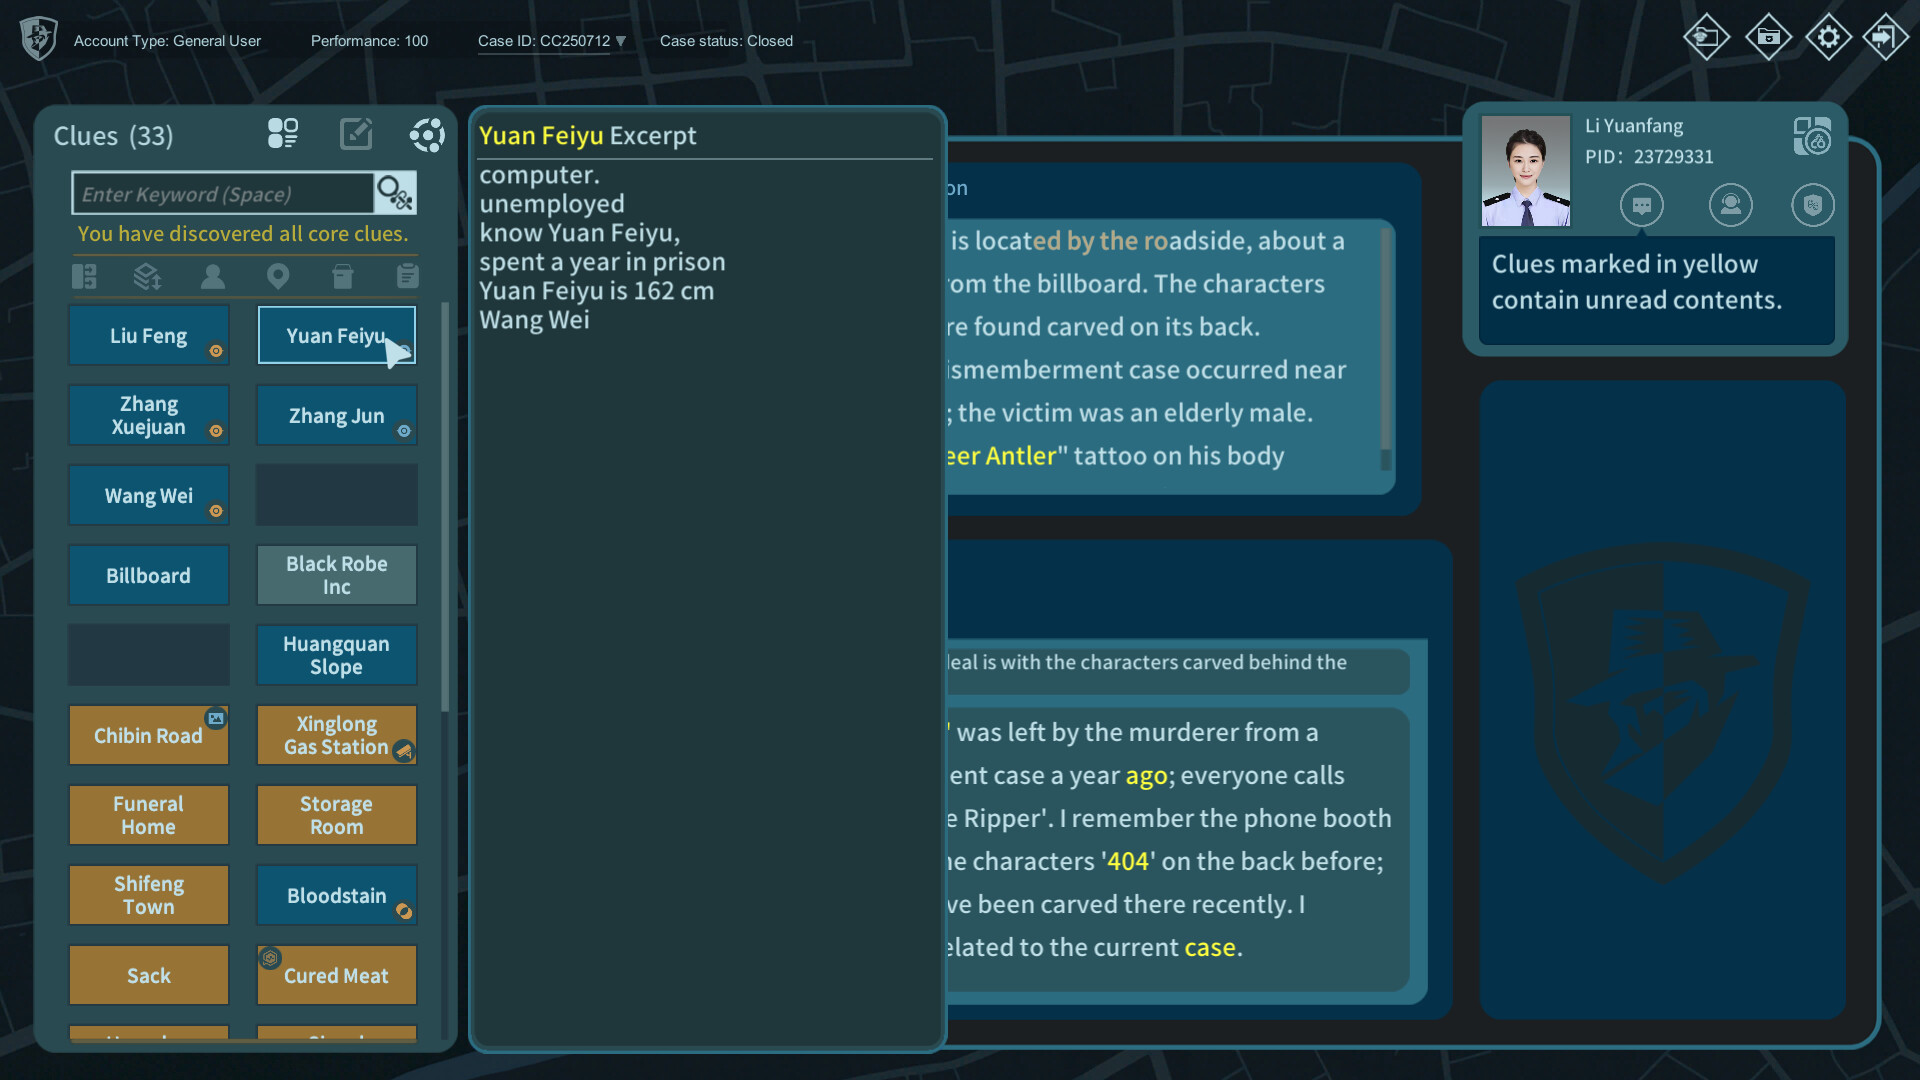Open the clue sorting options icon
This screenshot has width=1920, height=1080.
(x=148, y=276)
